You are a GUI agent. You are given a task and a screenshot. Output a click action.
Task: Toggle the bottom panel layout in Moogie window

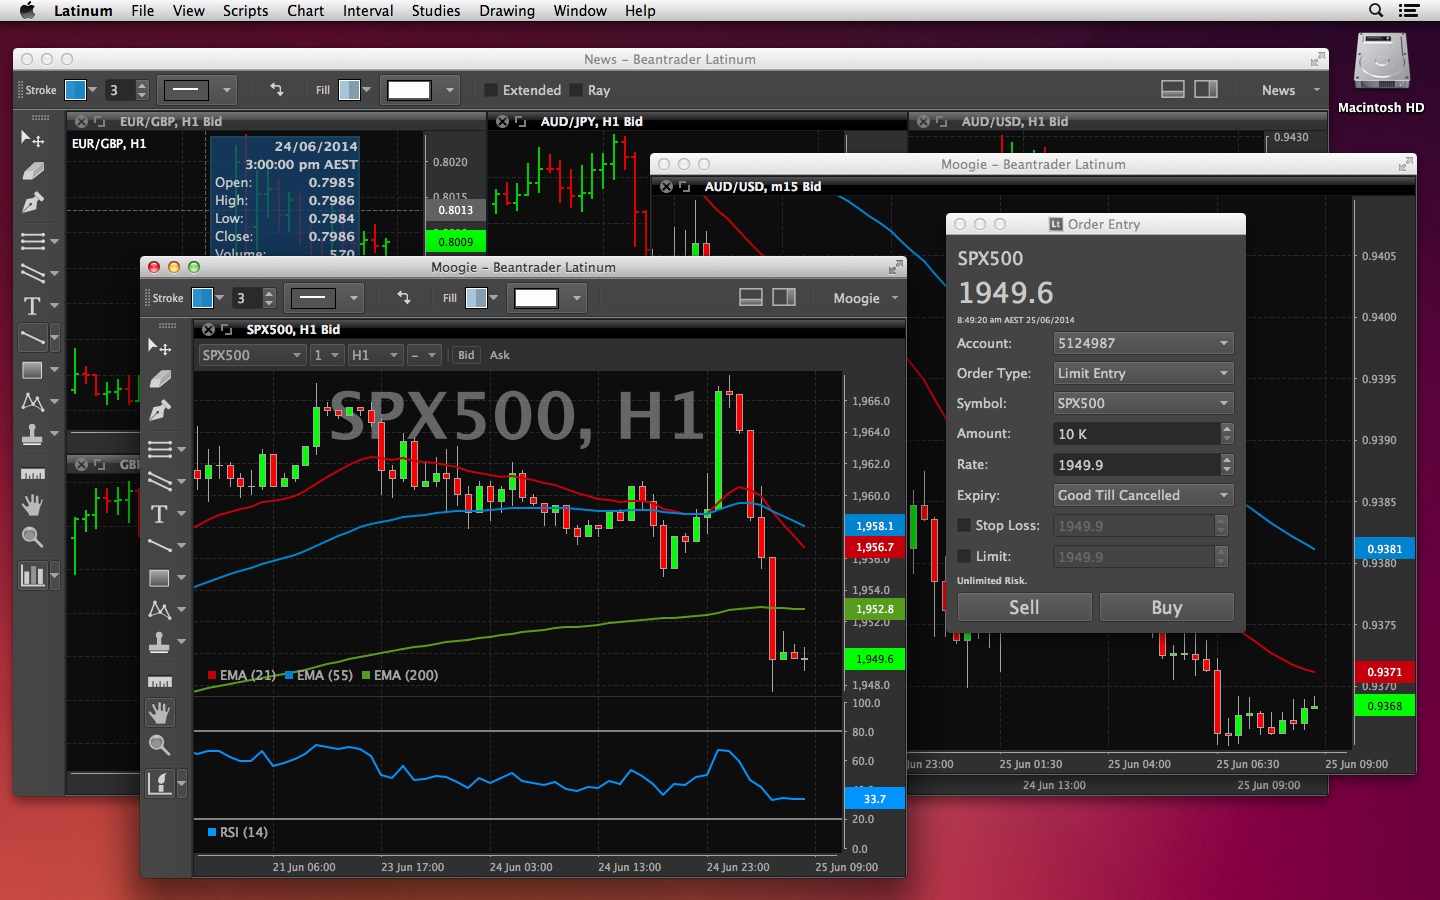751,297
